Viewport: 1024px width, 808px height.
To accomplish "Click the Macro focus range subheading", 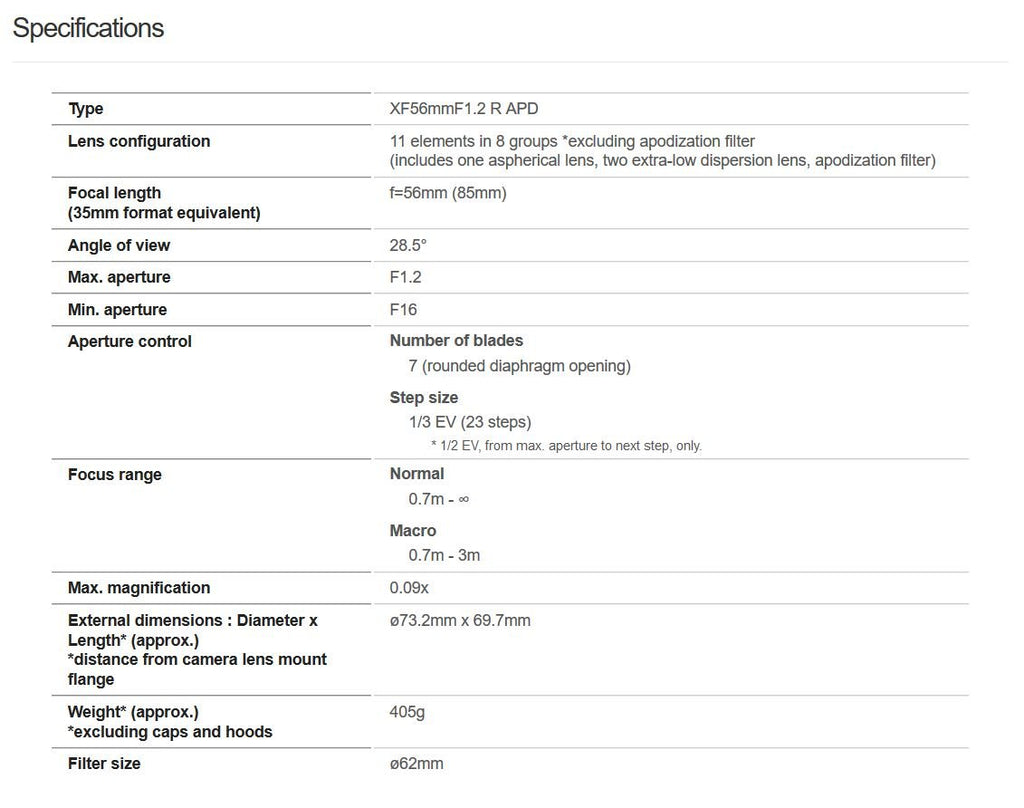I will coord(413,530).
